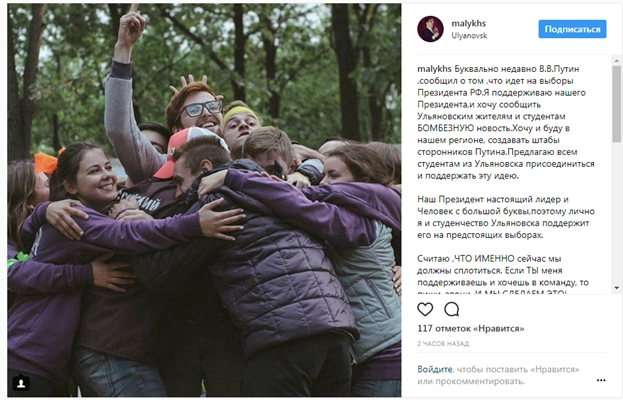Open the «2 часов назад» timestamp
Image resolution: width=623 pixels, height=400 pixels.
443,344
